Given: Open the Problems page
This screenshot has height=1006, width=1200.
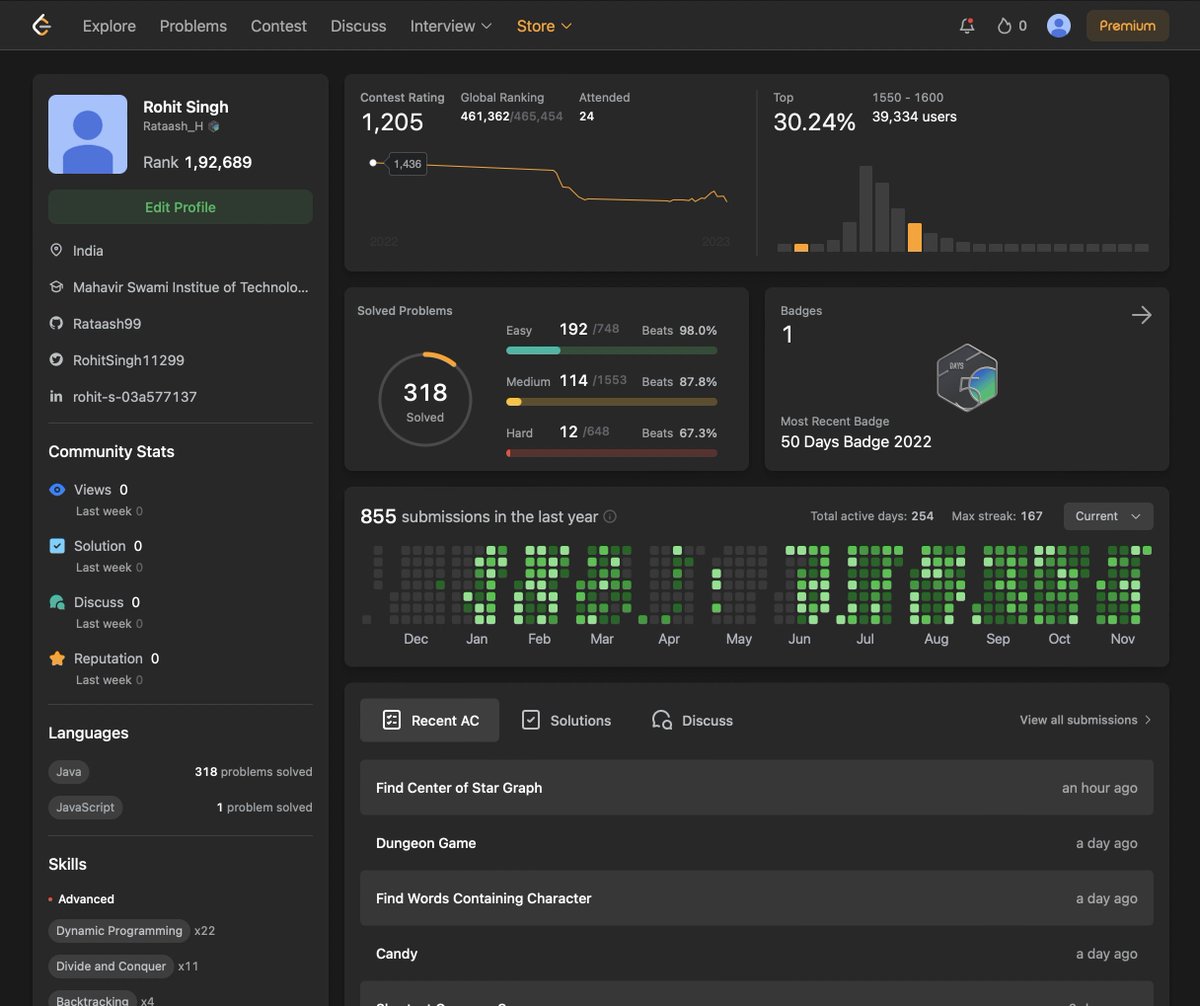Looking at the screenshot, I should tap(193, 26).
